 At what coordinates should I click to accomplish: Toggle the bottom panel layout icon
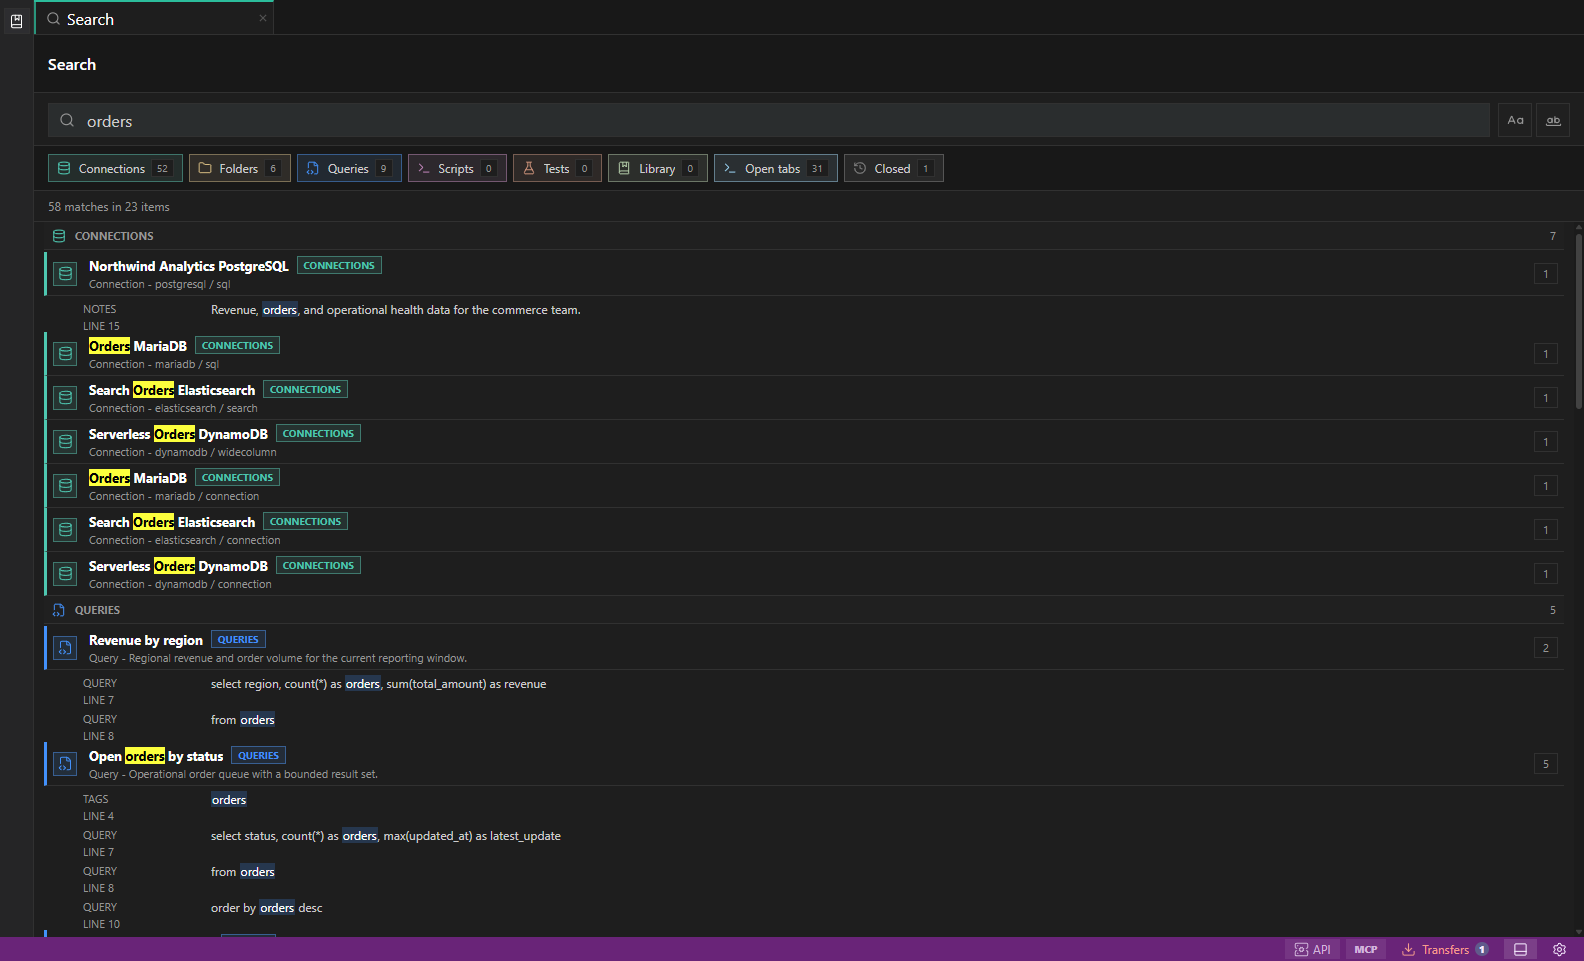tap(1520, 949)
